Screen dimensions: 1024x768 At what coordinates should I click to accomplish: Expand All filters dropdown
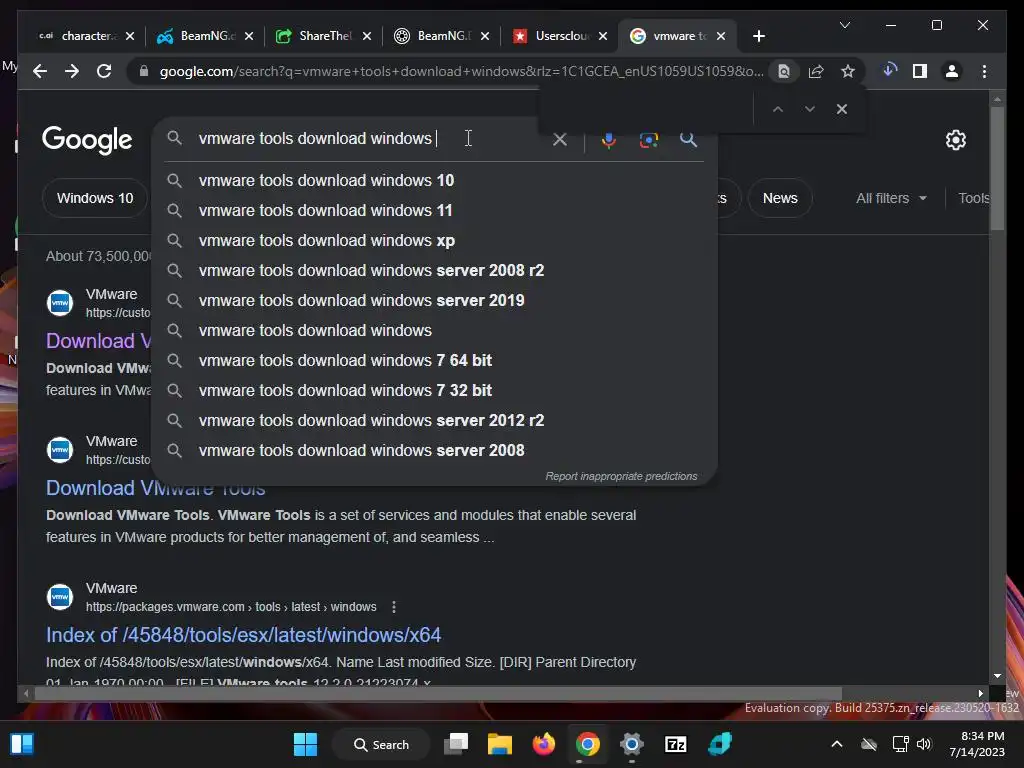pos(891,198)
